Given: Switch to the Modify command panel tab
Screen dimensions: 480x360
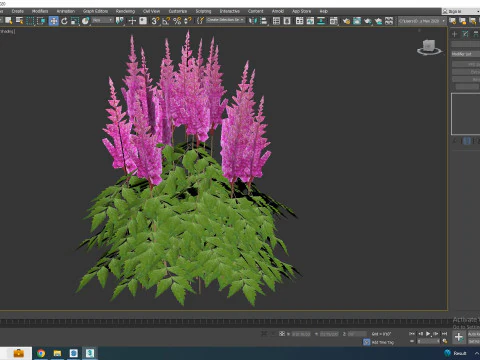Looking at the screenshot, I should (x=465, y=34).
